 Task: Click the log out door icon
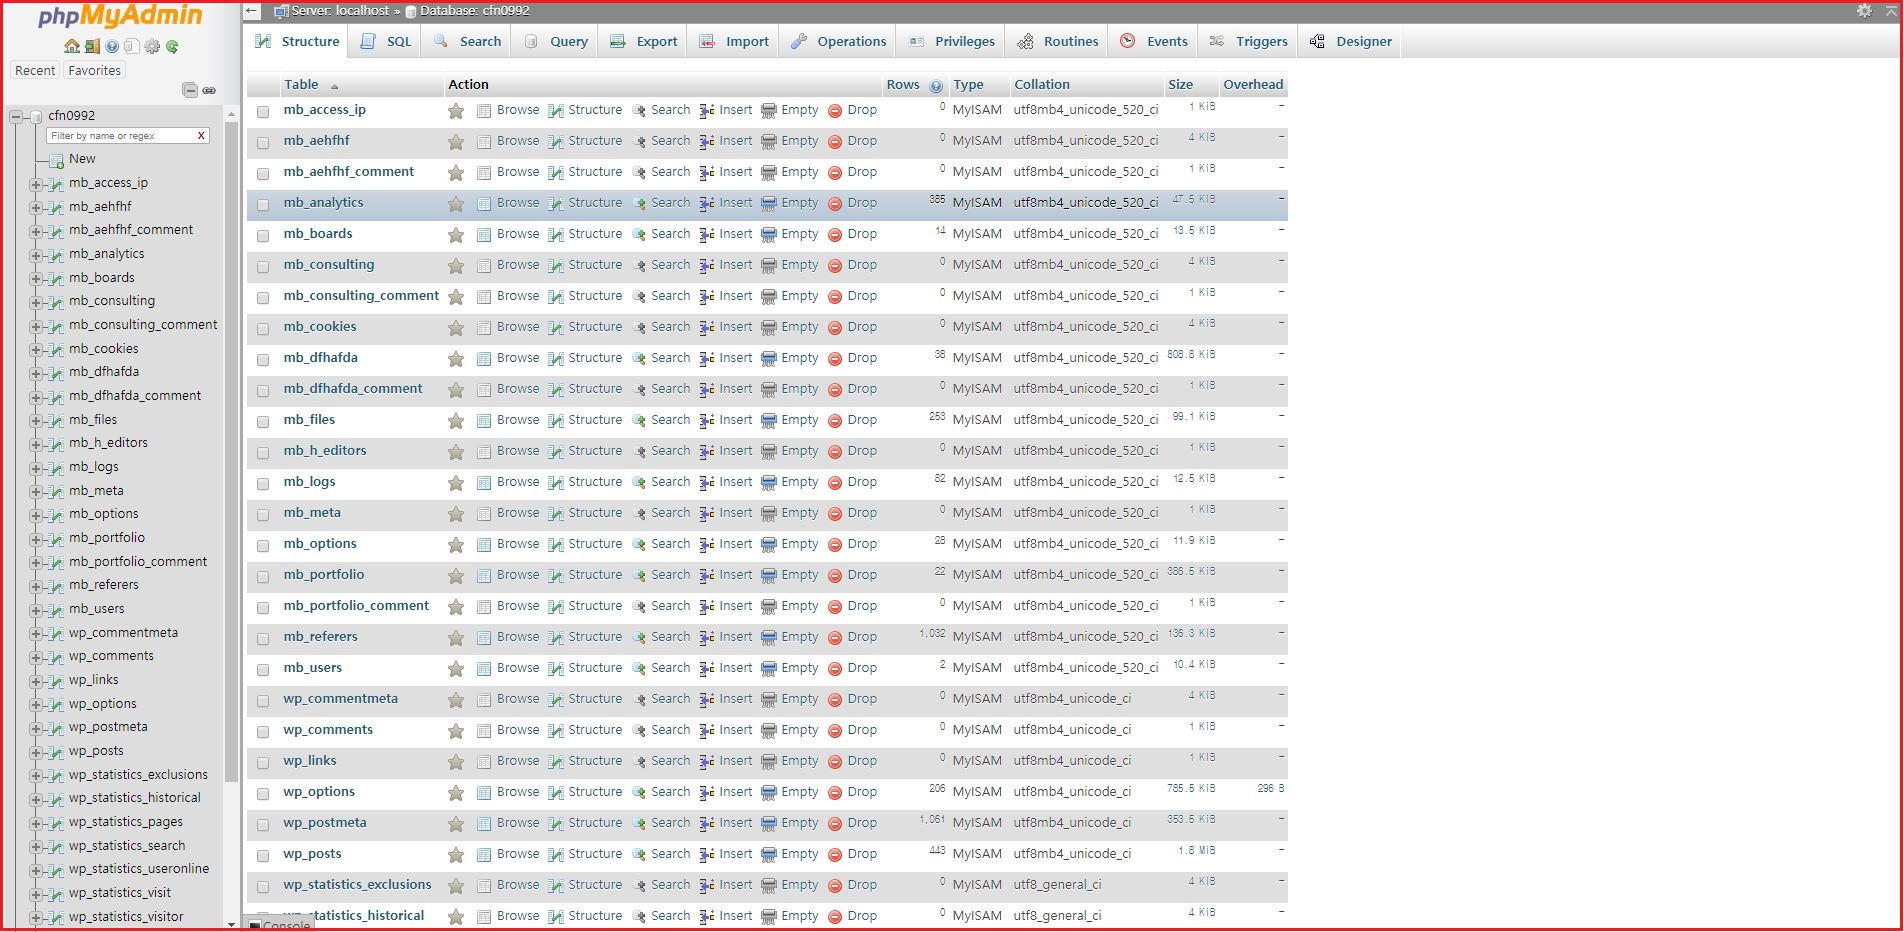tap(92, 46)
